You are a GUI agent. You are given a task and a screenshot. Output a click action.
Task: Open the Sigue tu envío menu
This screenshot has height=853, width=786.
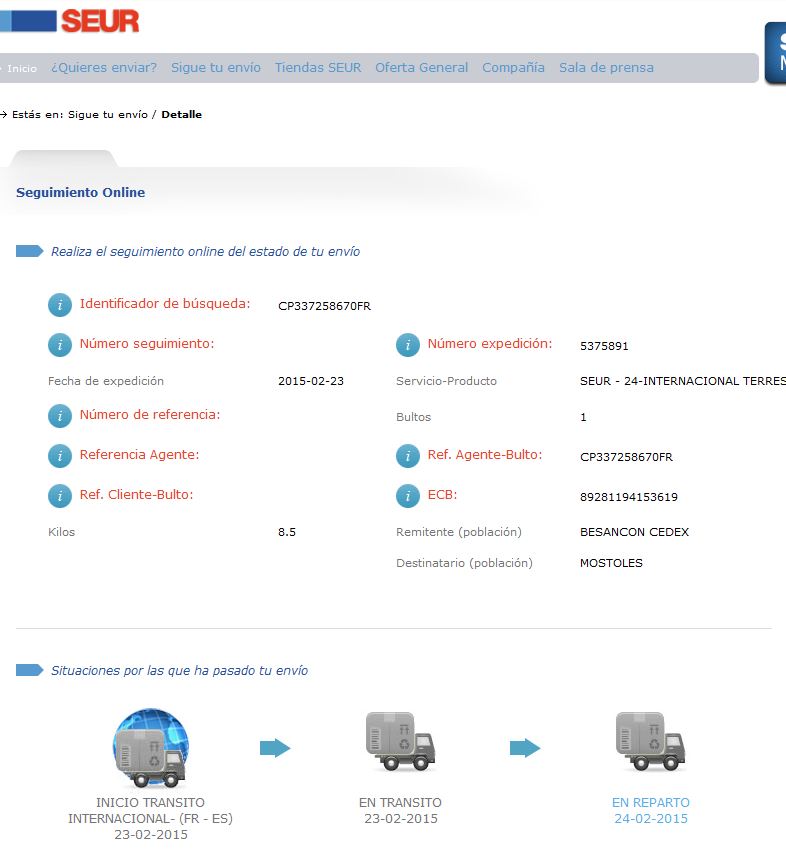216,67
